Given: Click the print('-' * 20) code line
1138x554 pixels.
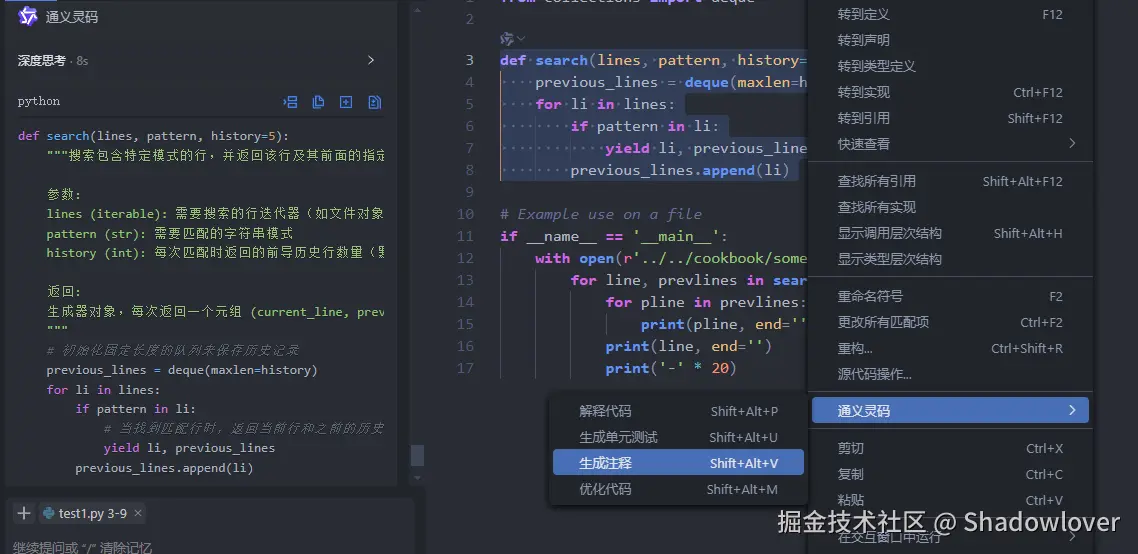Looking at the screenshot, I should 671,368.
